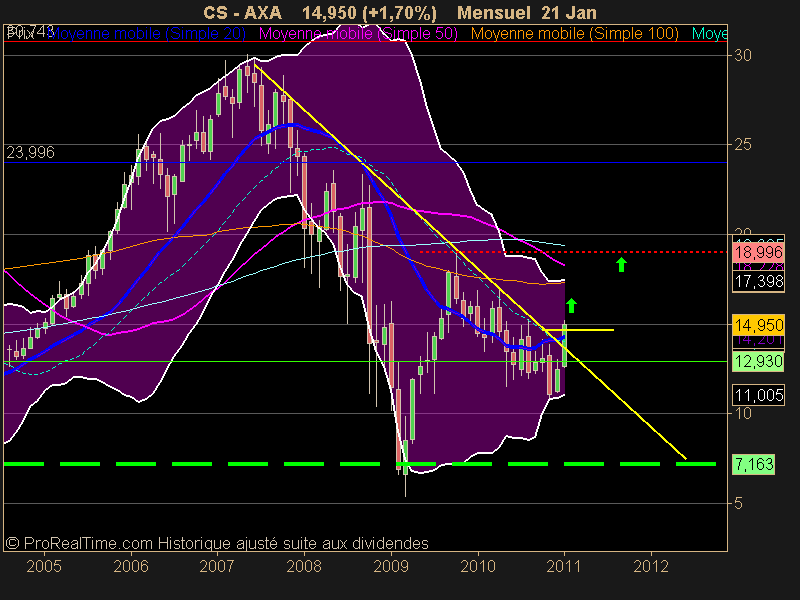Click the 2006 label on time axis

click(x=131, y=566)
